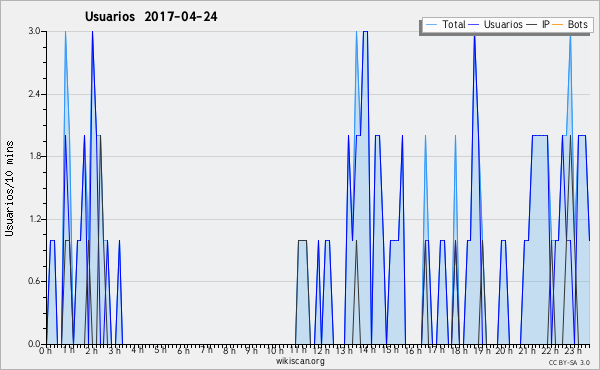Viewport: 600px width, 370px height.
Task: Click the x-axis label '14 h'
Action: click(367, 350)
